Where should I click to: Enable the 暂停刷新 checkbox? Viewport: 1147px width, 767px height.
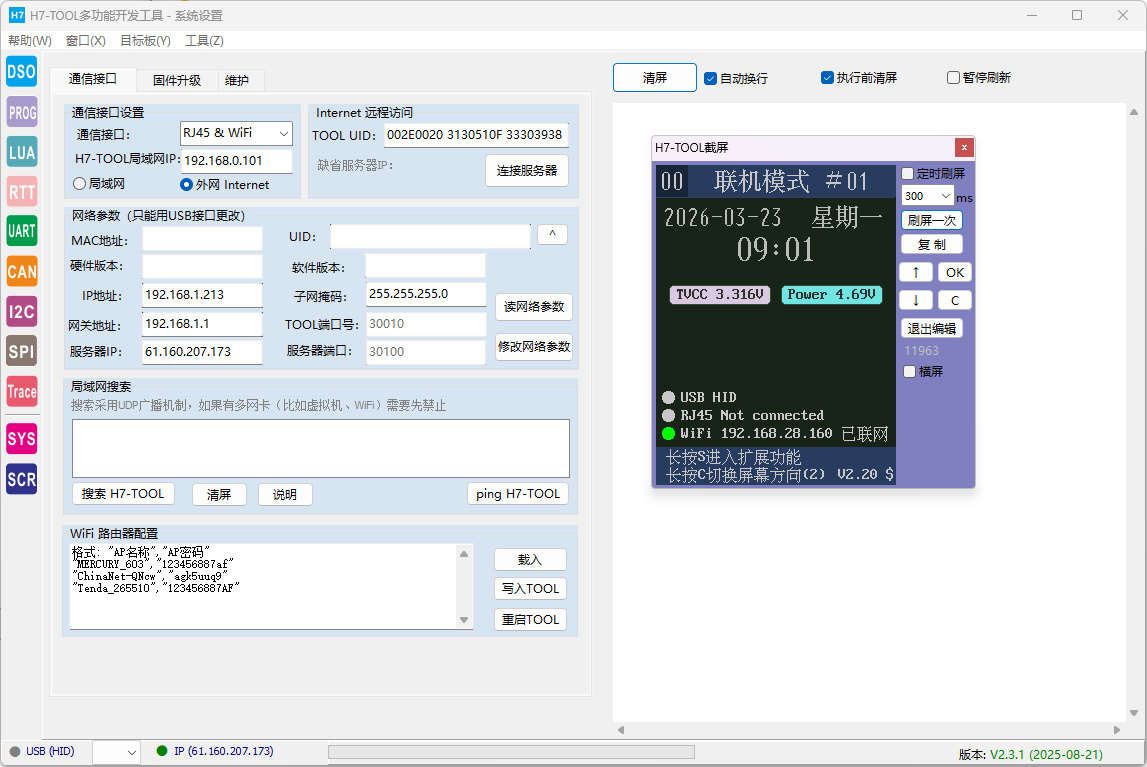coord(953,78)
